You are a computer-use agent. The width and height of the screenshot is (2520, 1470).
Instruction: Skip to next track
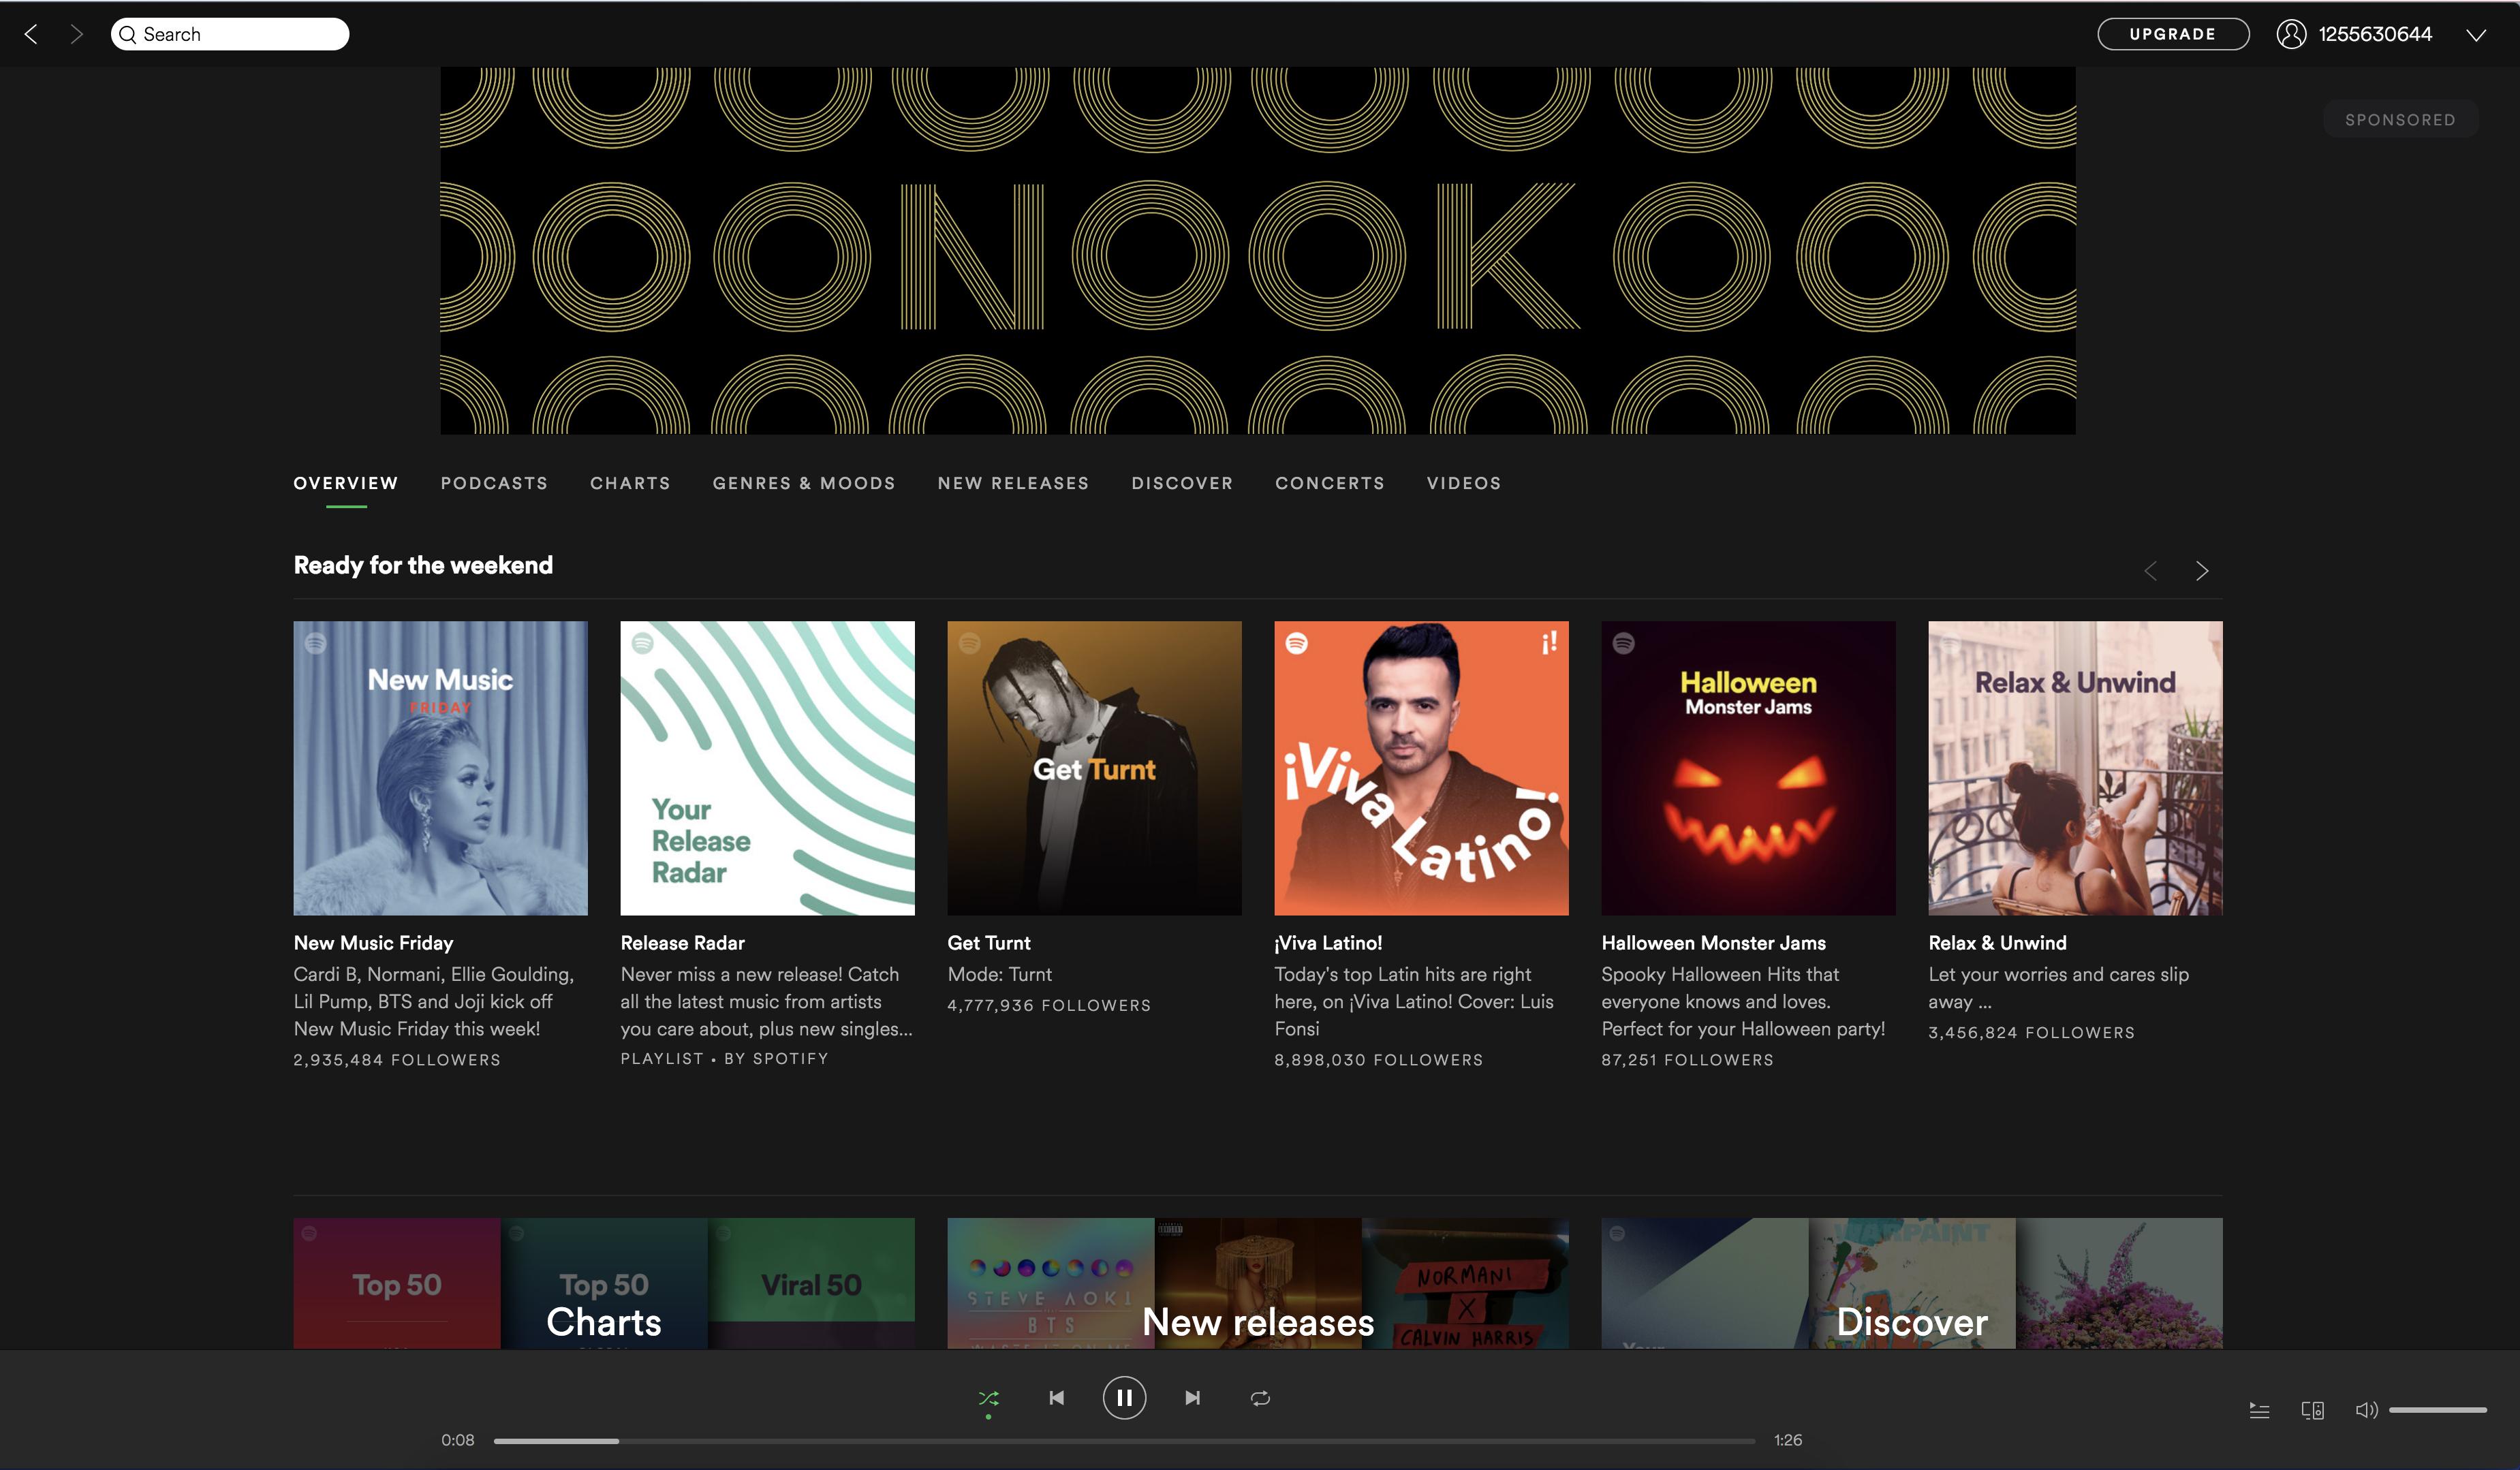coord(1192,1398)
